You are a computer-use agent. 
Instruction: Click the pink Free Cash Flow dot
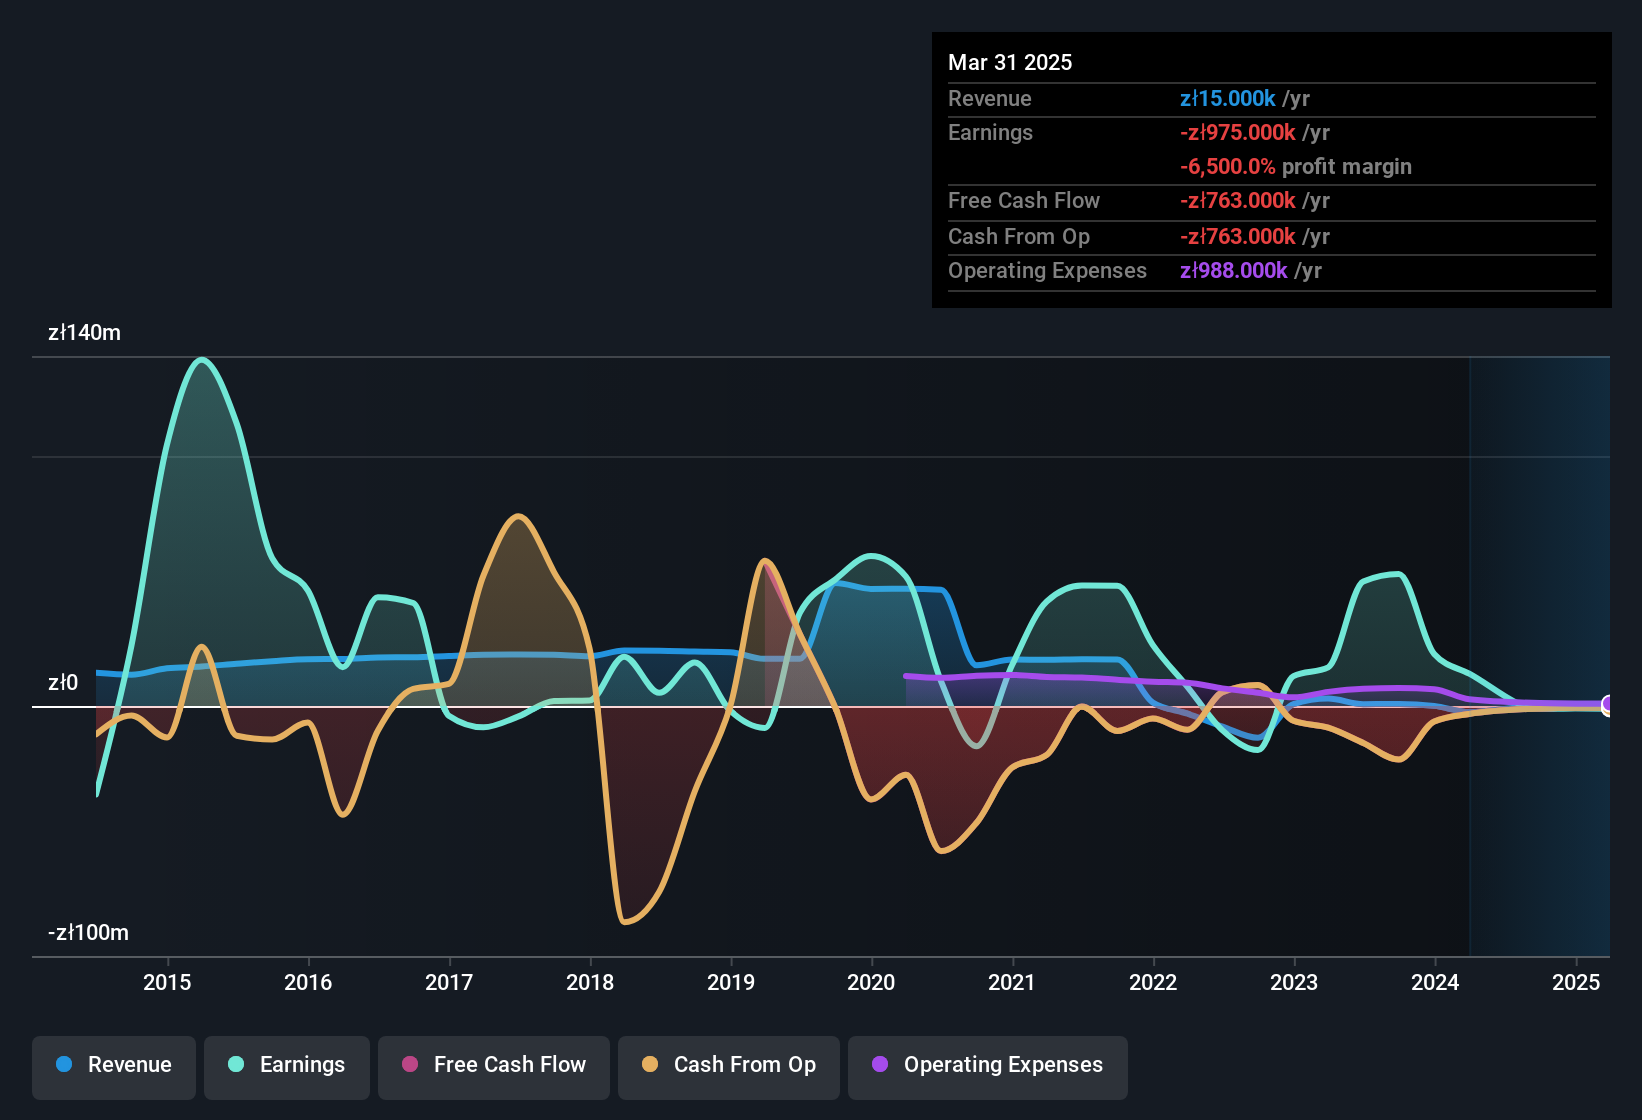tap(410, 1064)
